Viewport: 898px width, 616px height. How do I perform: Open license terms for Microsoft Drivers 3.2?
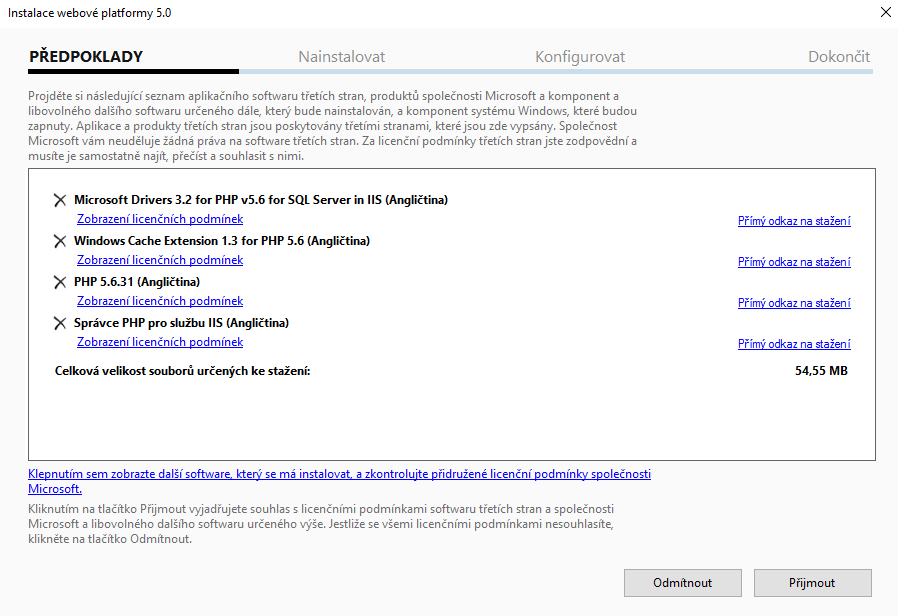(x=160, y=219)
